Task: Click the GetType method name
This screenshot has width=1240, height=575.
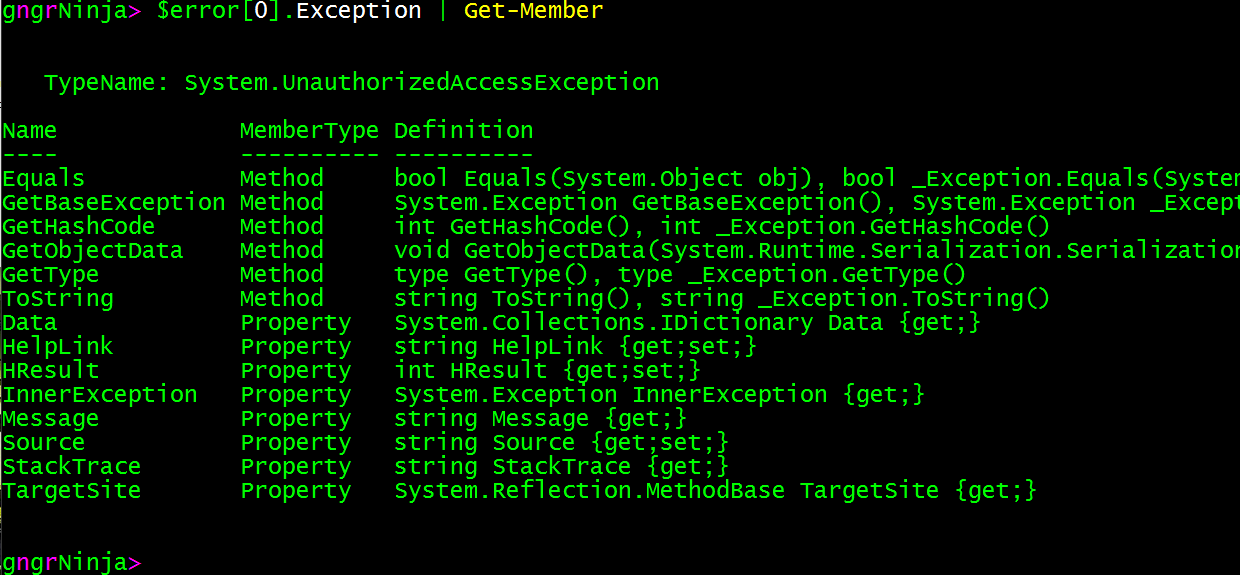Action: pos(50,275)
